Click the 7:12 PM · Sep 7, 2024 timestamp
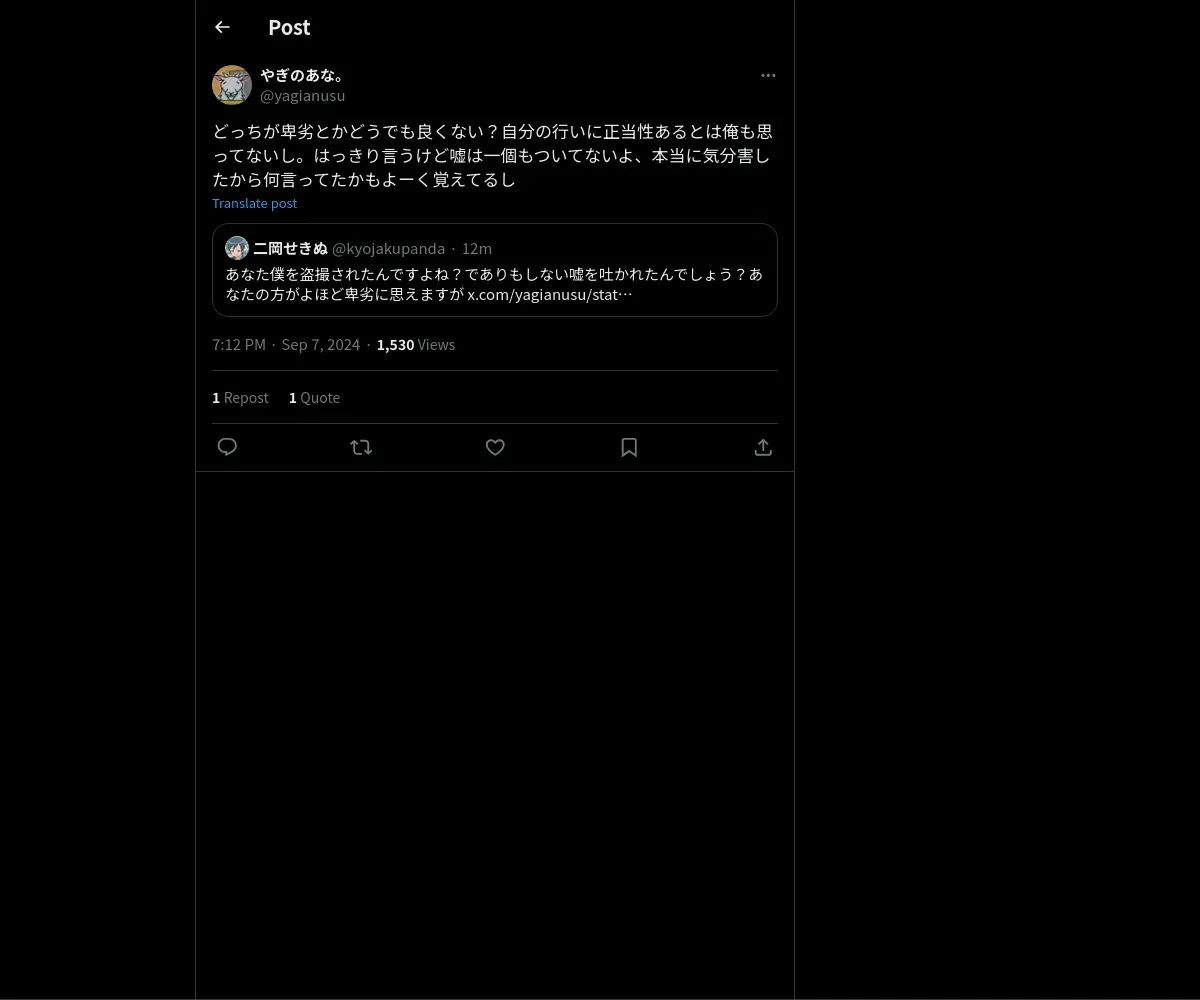The width and height of the screenshot is (1200, 1000). 286,344
